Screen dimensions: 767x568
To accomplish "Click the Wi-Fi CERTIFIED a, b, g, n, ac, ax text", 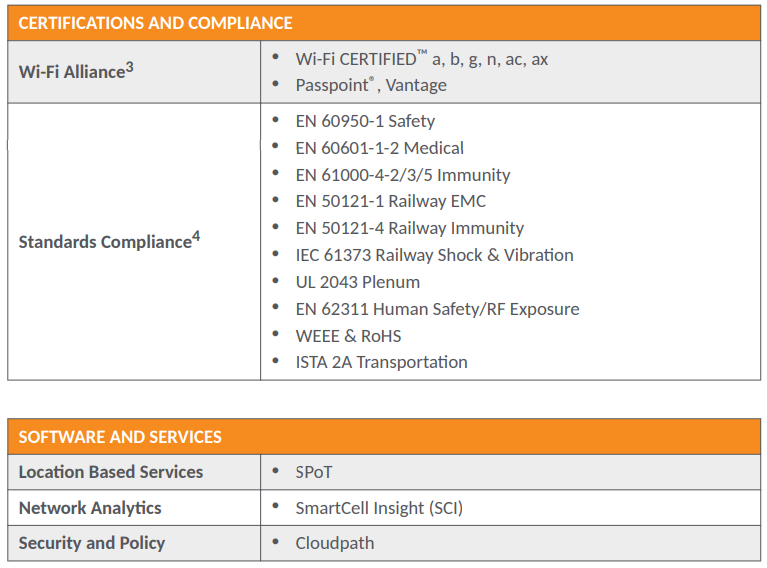I will 421,59.
